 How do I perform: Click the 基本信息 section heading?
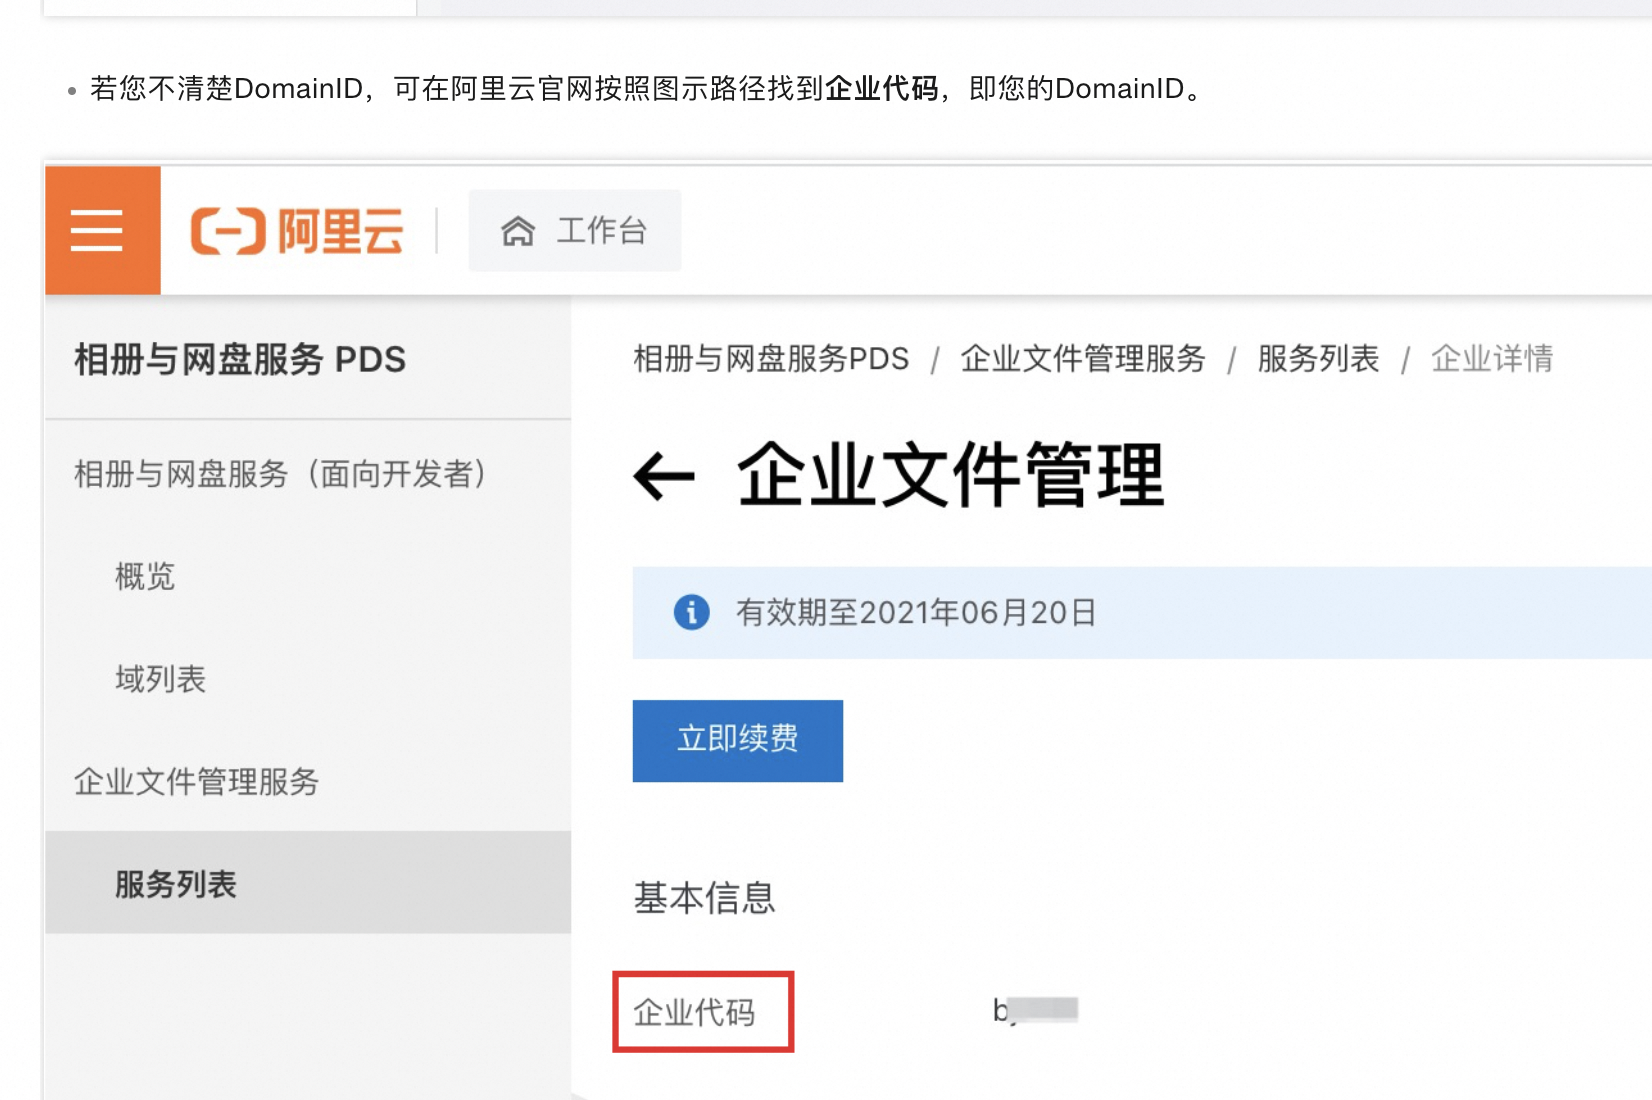click(704, 897)
